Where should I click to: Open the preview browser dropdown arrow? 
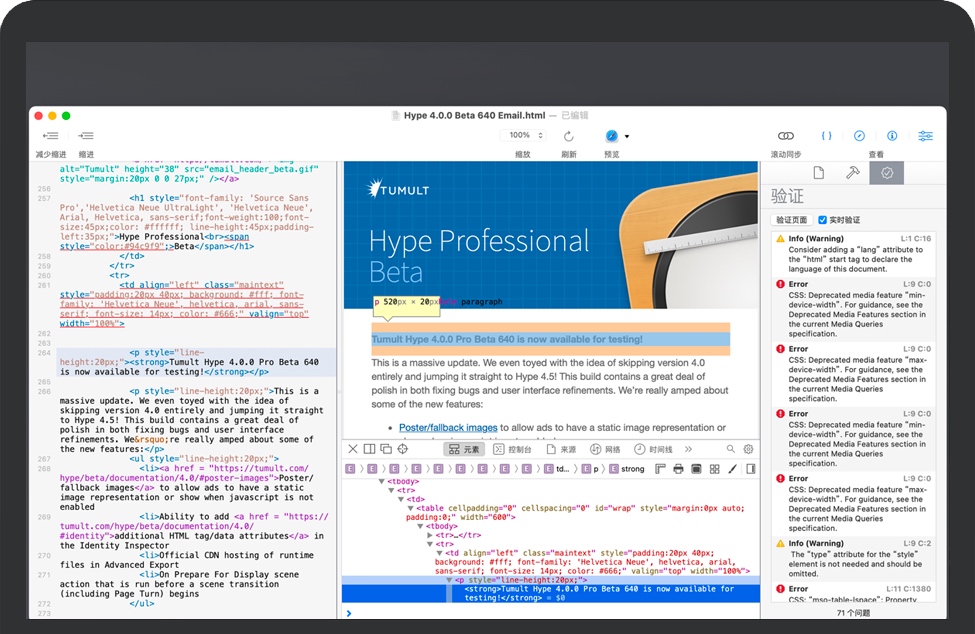(627, 136)
